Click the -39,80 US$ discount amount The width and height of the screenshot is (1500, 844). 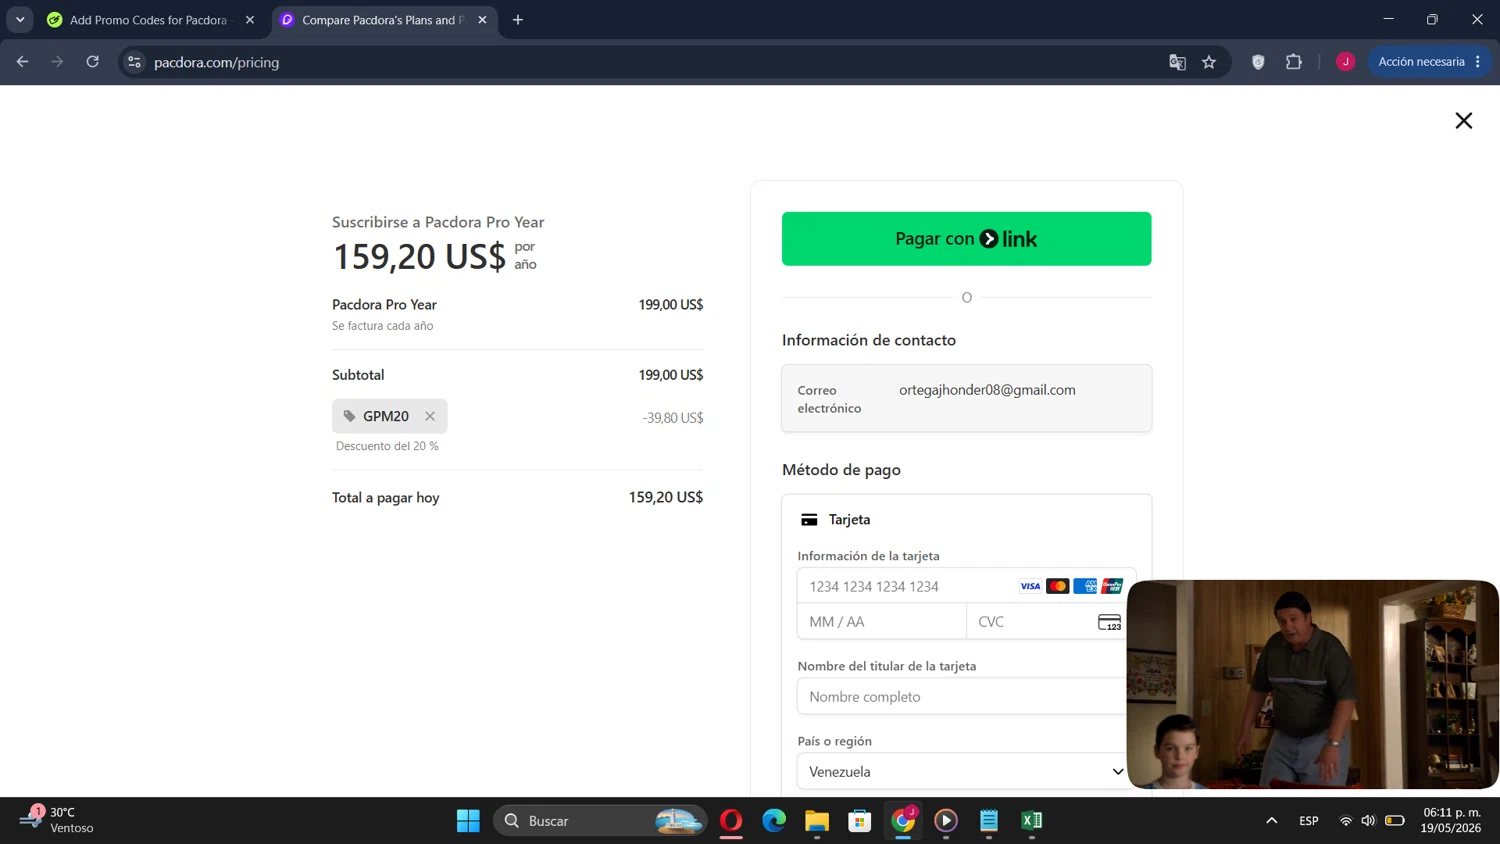pyautogui.click(x=673, y=418)
